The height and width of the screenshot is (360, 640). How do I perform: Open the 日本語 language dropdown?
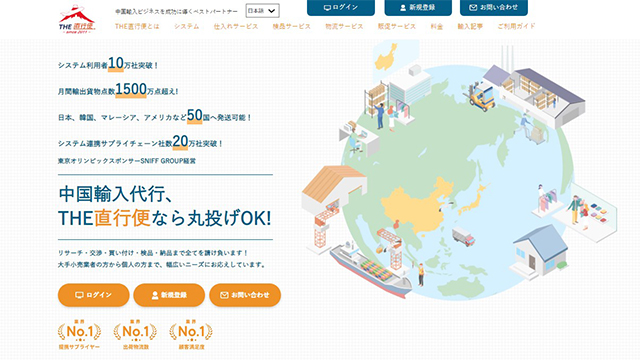[x=262, y=11]
